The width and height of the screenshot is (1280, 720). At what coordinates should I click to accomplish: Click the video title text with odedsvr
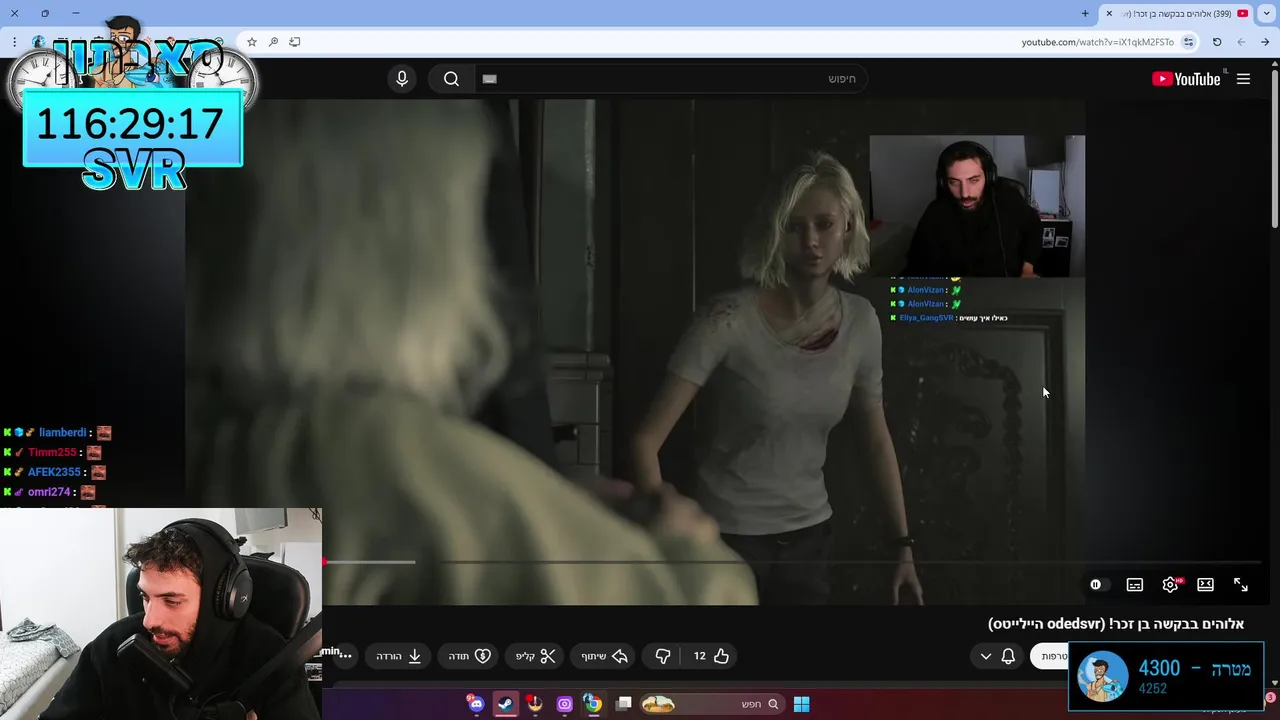click(x=1116, y=624)
